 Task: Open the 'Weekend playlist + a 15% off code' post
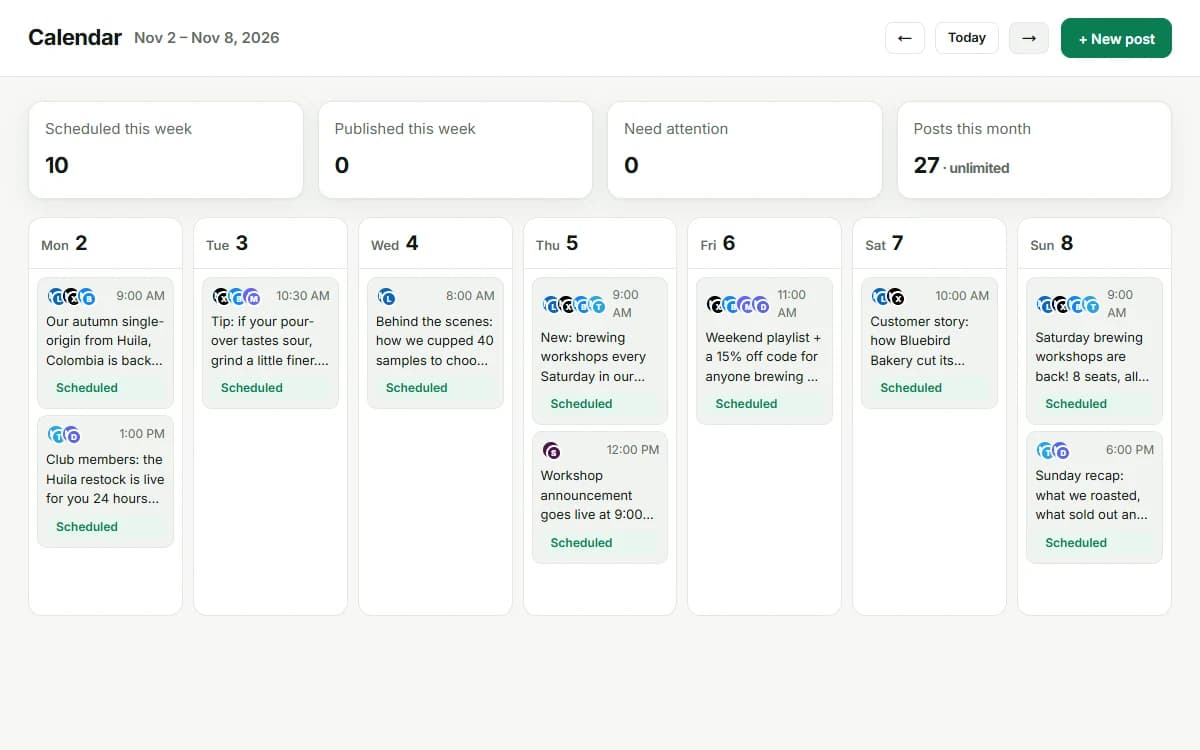pyautogui.click(x=765, y=351)
